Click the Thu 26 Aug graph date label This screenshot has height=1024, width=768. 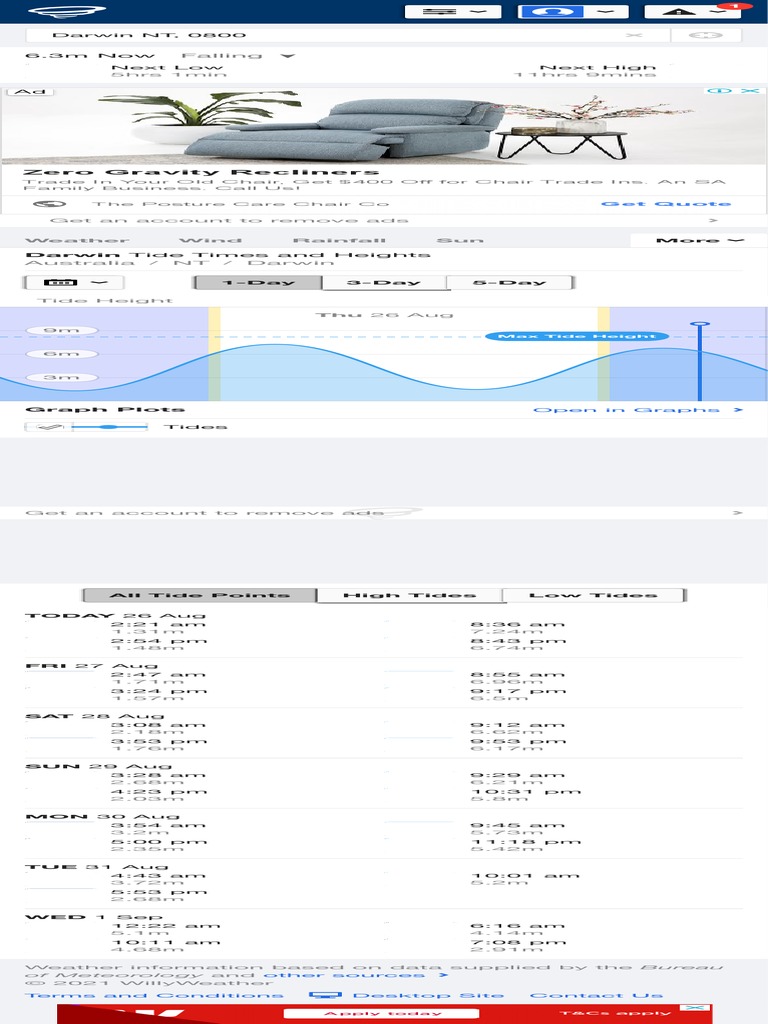click(x=384, y=315)
